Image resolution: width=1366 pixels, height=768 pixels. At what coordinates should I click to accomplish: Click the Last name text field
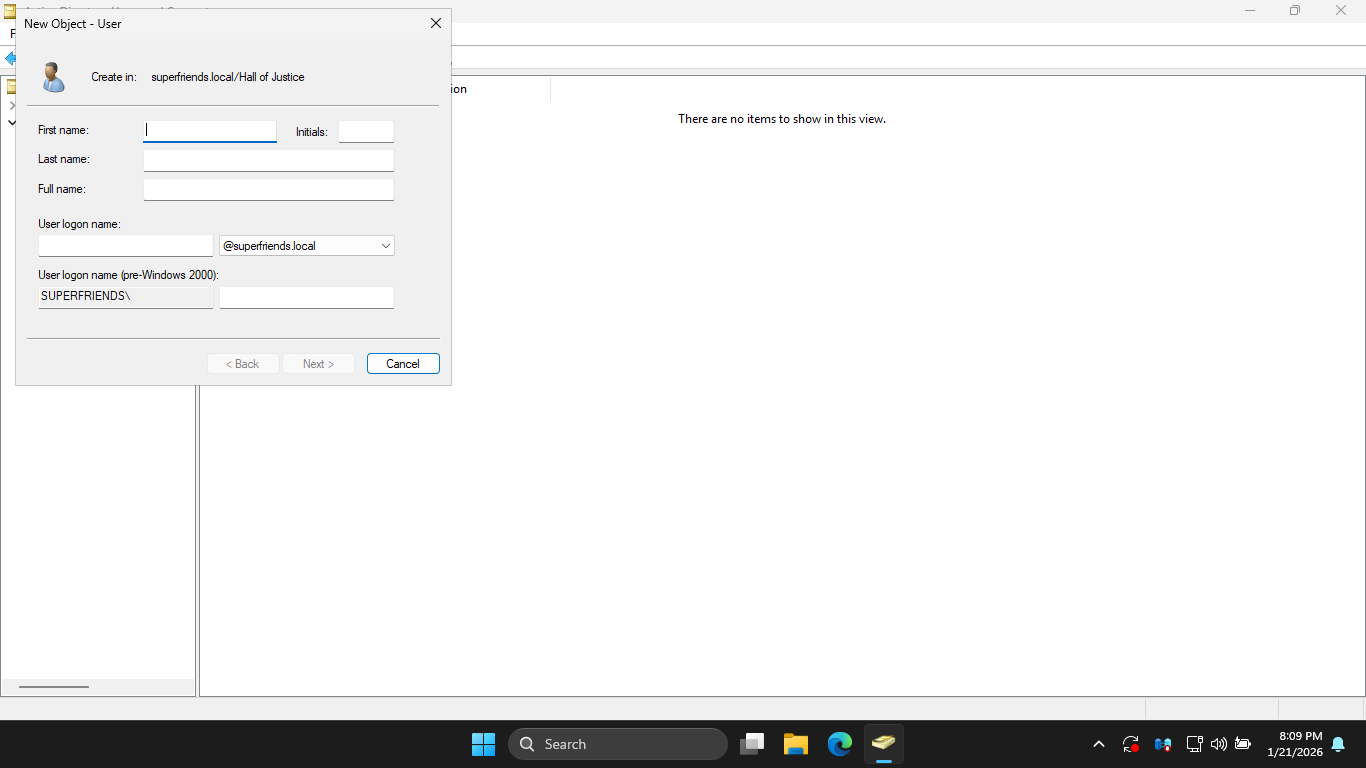[268, 160]
